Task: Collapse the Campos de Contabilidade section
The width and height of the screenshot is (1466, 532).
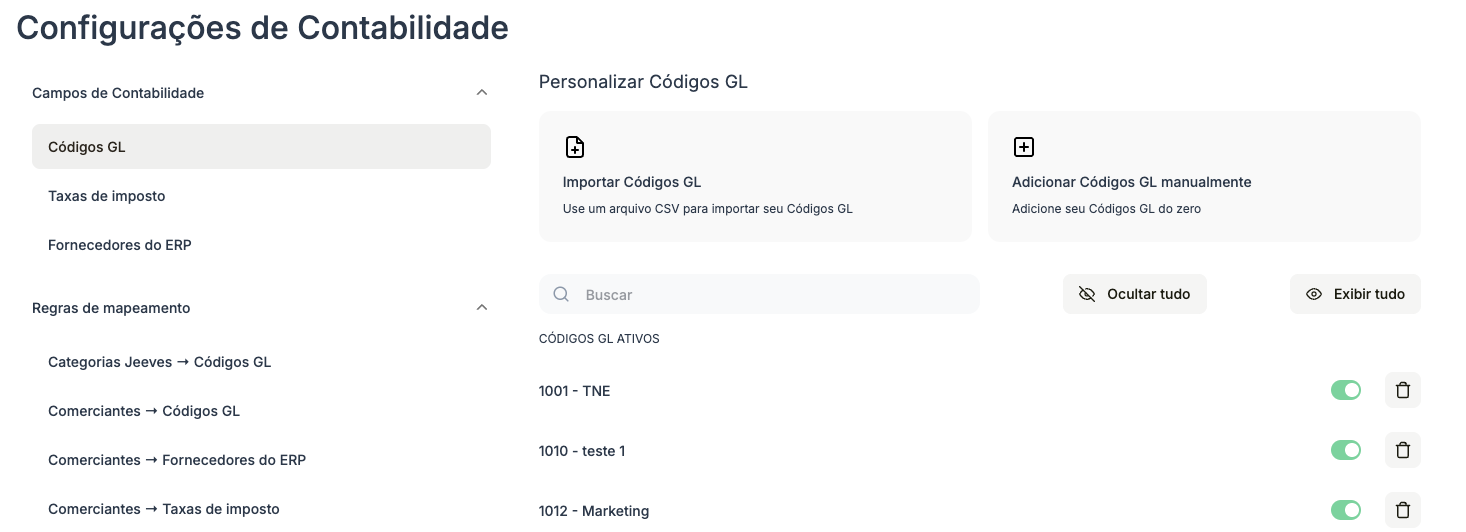Action: pyautogui.click(x=482, y=93)
